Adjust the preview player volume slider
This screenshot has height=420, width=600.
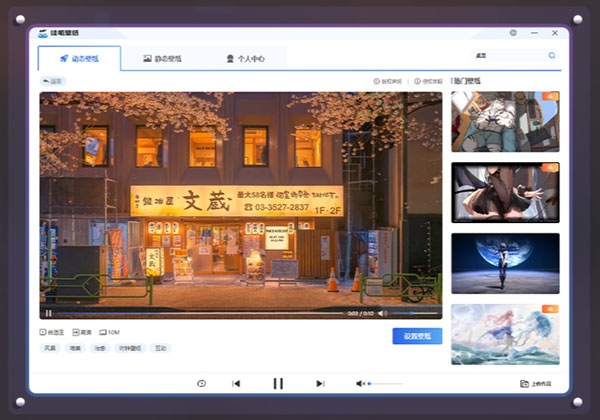pyautogui.click(x=415, y=313)
